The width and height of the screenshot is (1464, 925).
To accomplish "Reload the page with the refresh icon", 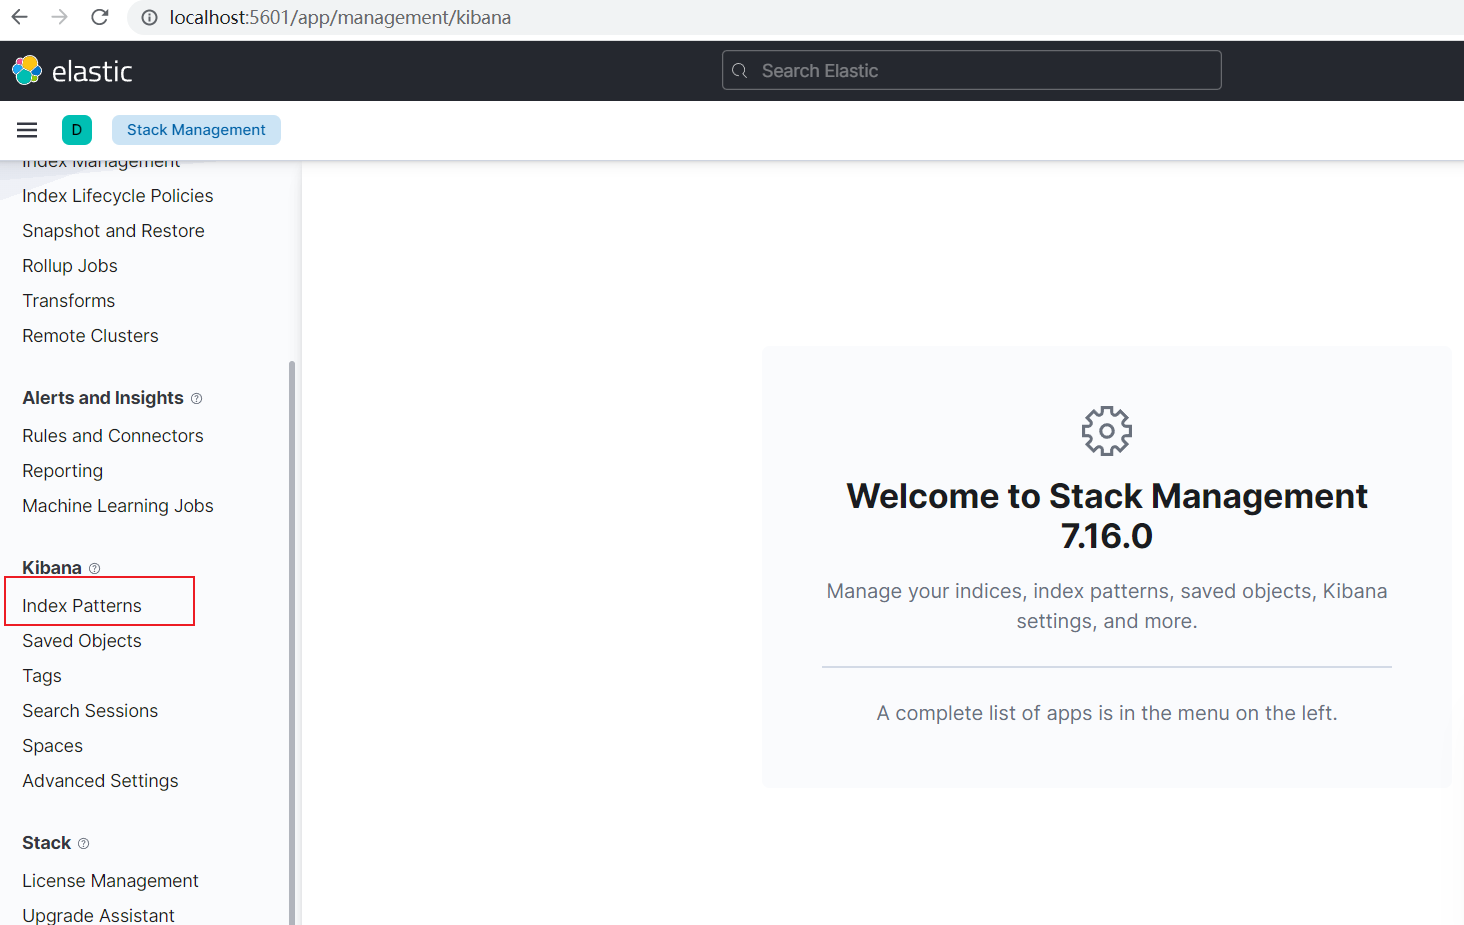I will (x=99, y=17).
